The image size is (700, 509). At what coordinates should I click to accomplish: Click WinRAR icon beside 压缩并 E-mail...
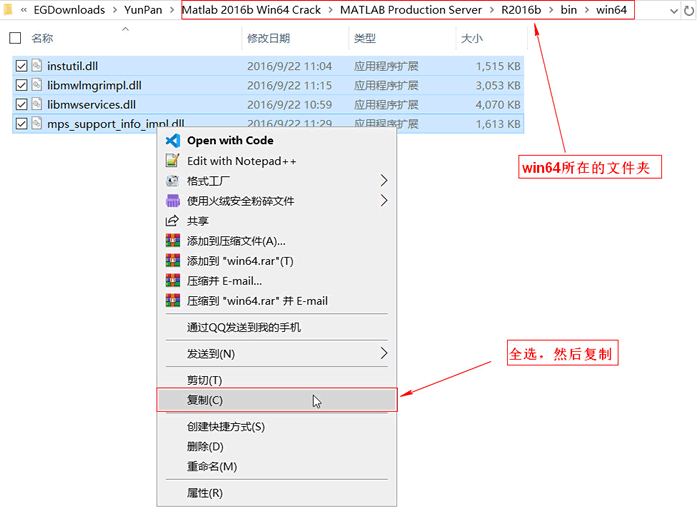pos(173,281)
